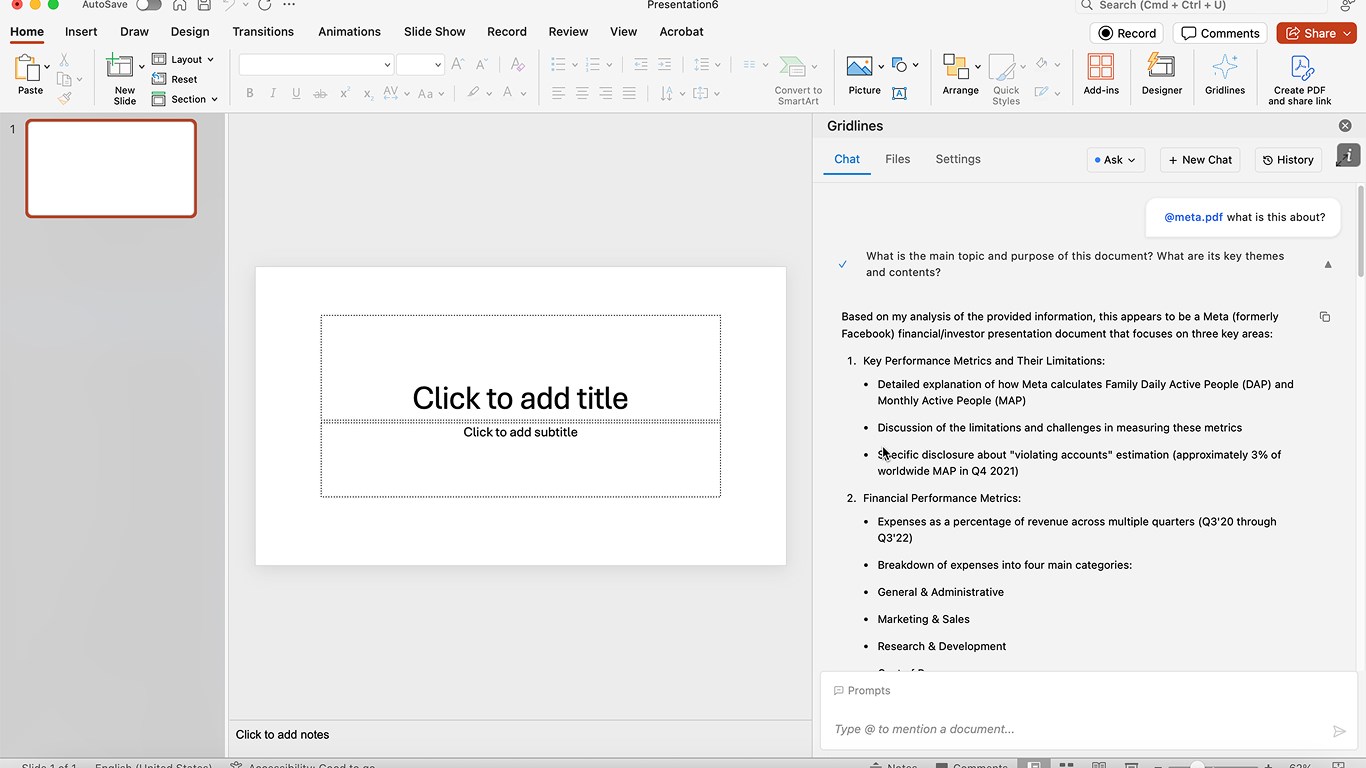The width and height of the screenshot is (1366, 768).
Task: Apply Underline formatting
Action: (296, 93)
